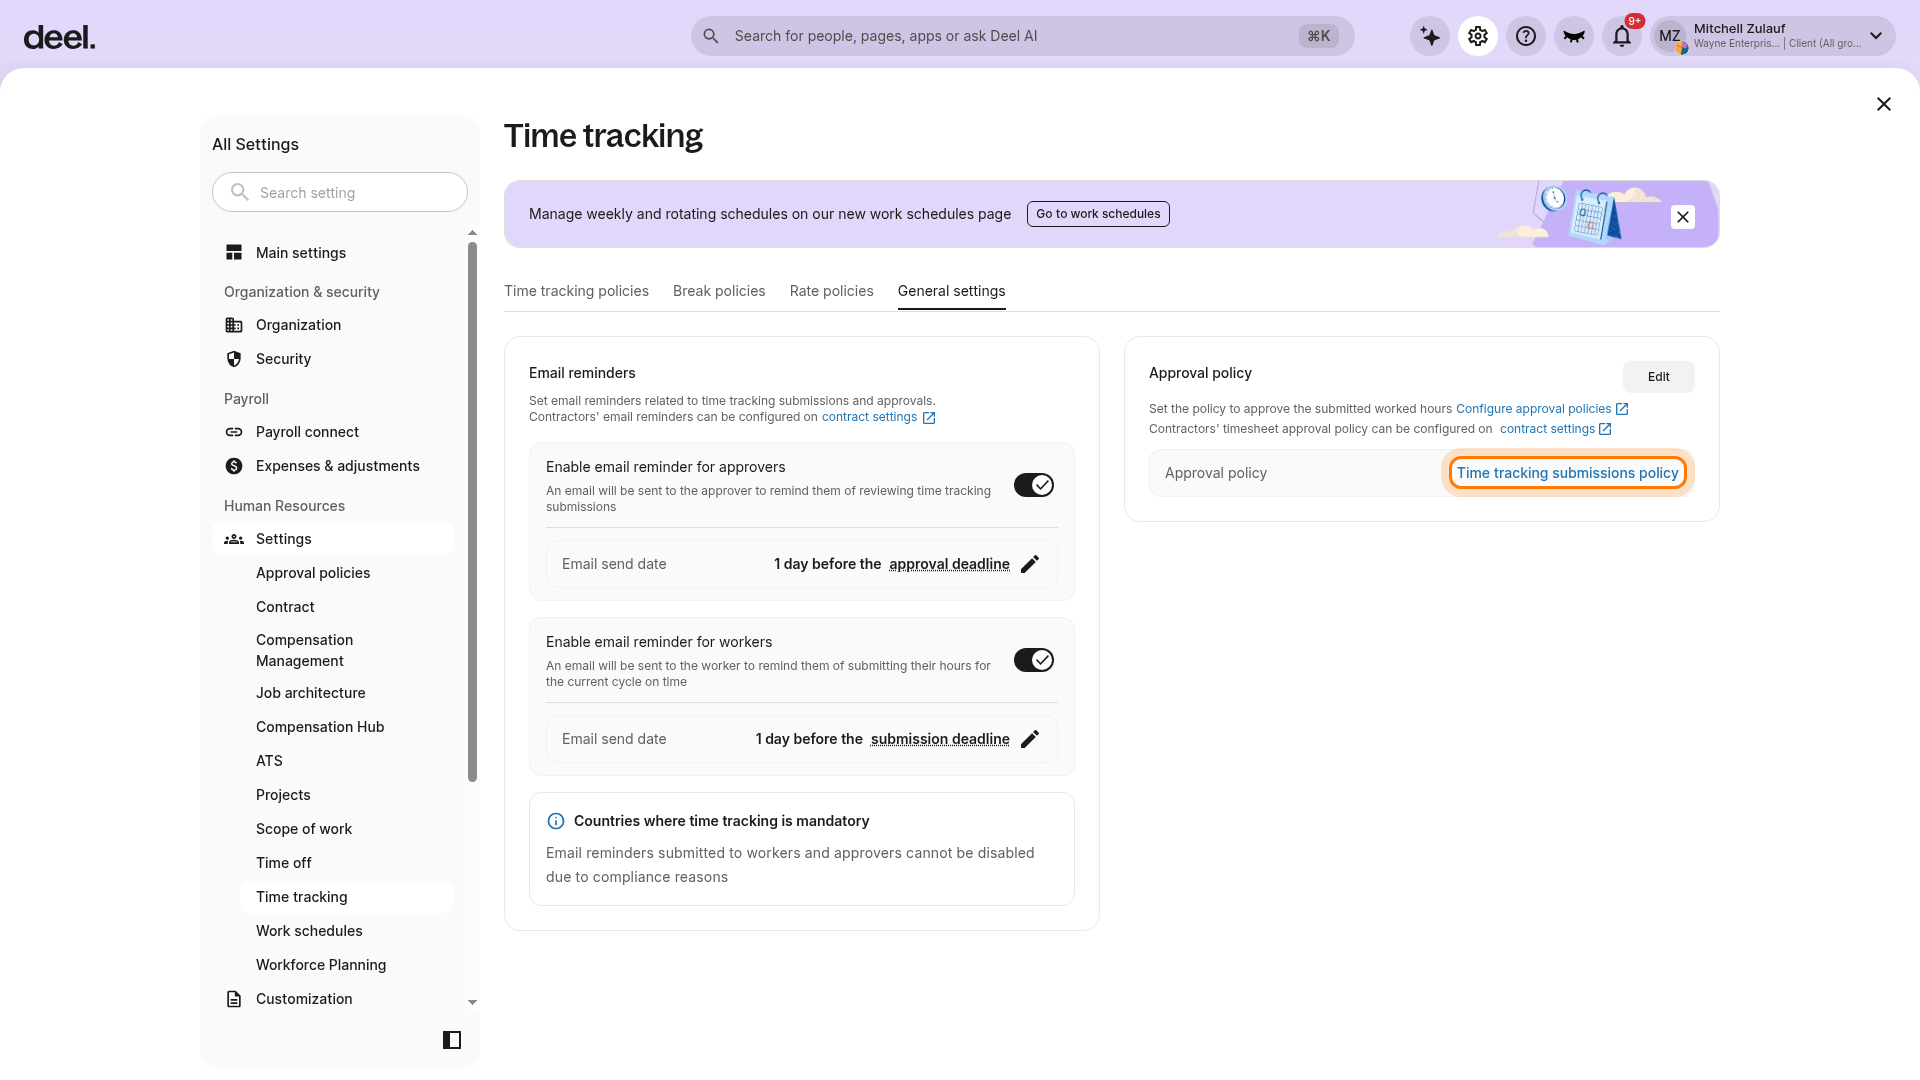Viewport: 1920px width, 1080px height.
Task: Open settings gear icon in top bar
Action: (x=1478, y=37)
